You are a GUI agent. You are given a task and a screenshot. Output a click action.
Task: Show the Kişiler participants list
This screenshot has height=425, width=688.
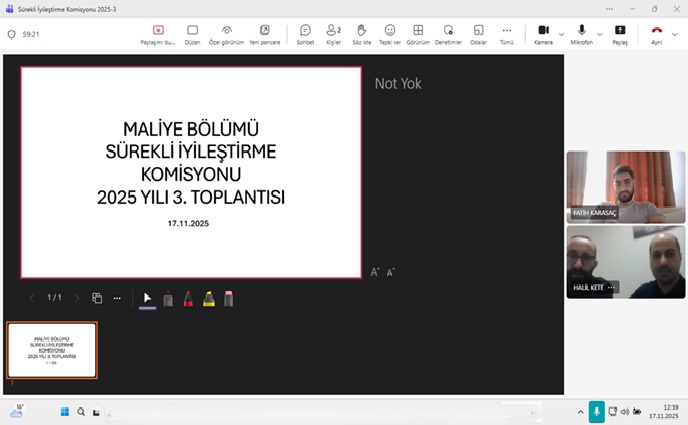pyautogui.click(x=334, y=33)
